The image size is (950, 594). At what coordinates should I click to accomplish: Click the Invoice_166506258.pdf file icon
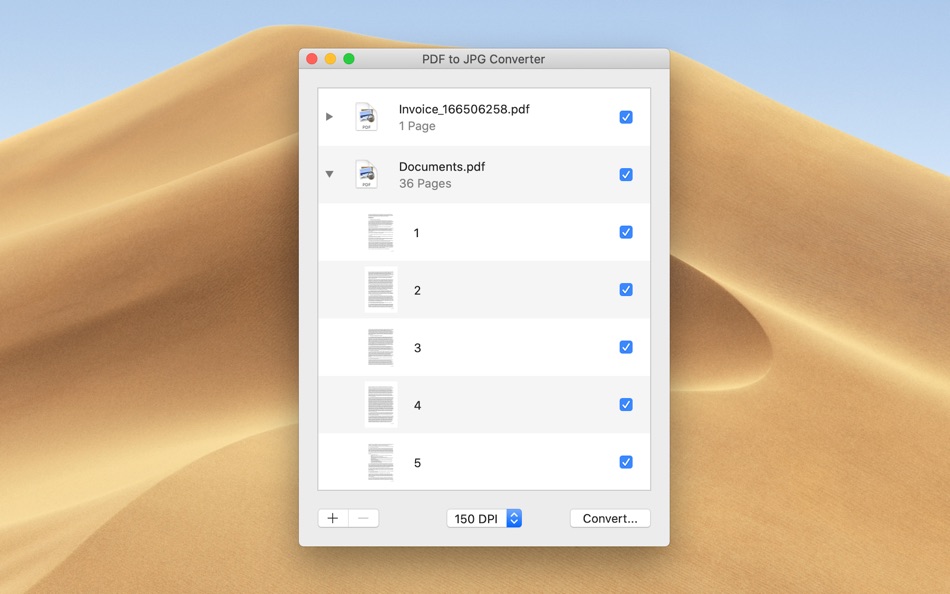point(367,117)
